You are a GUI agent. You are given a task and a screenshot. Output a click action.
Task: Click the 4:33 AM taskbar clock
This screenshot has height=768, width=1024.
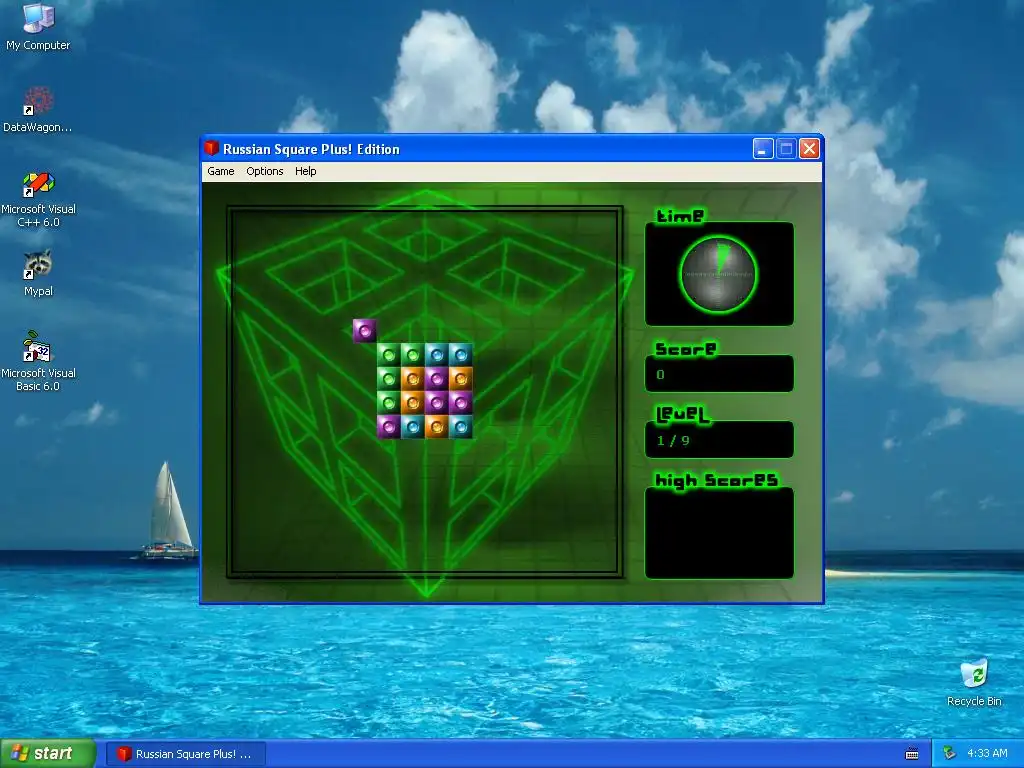(987, 754)
